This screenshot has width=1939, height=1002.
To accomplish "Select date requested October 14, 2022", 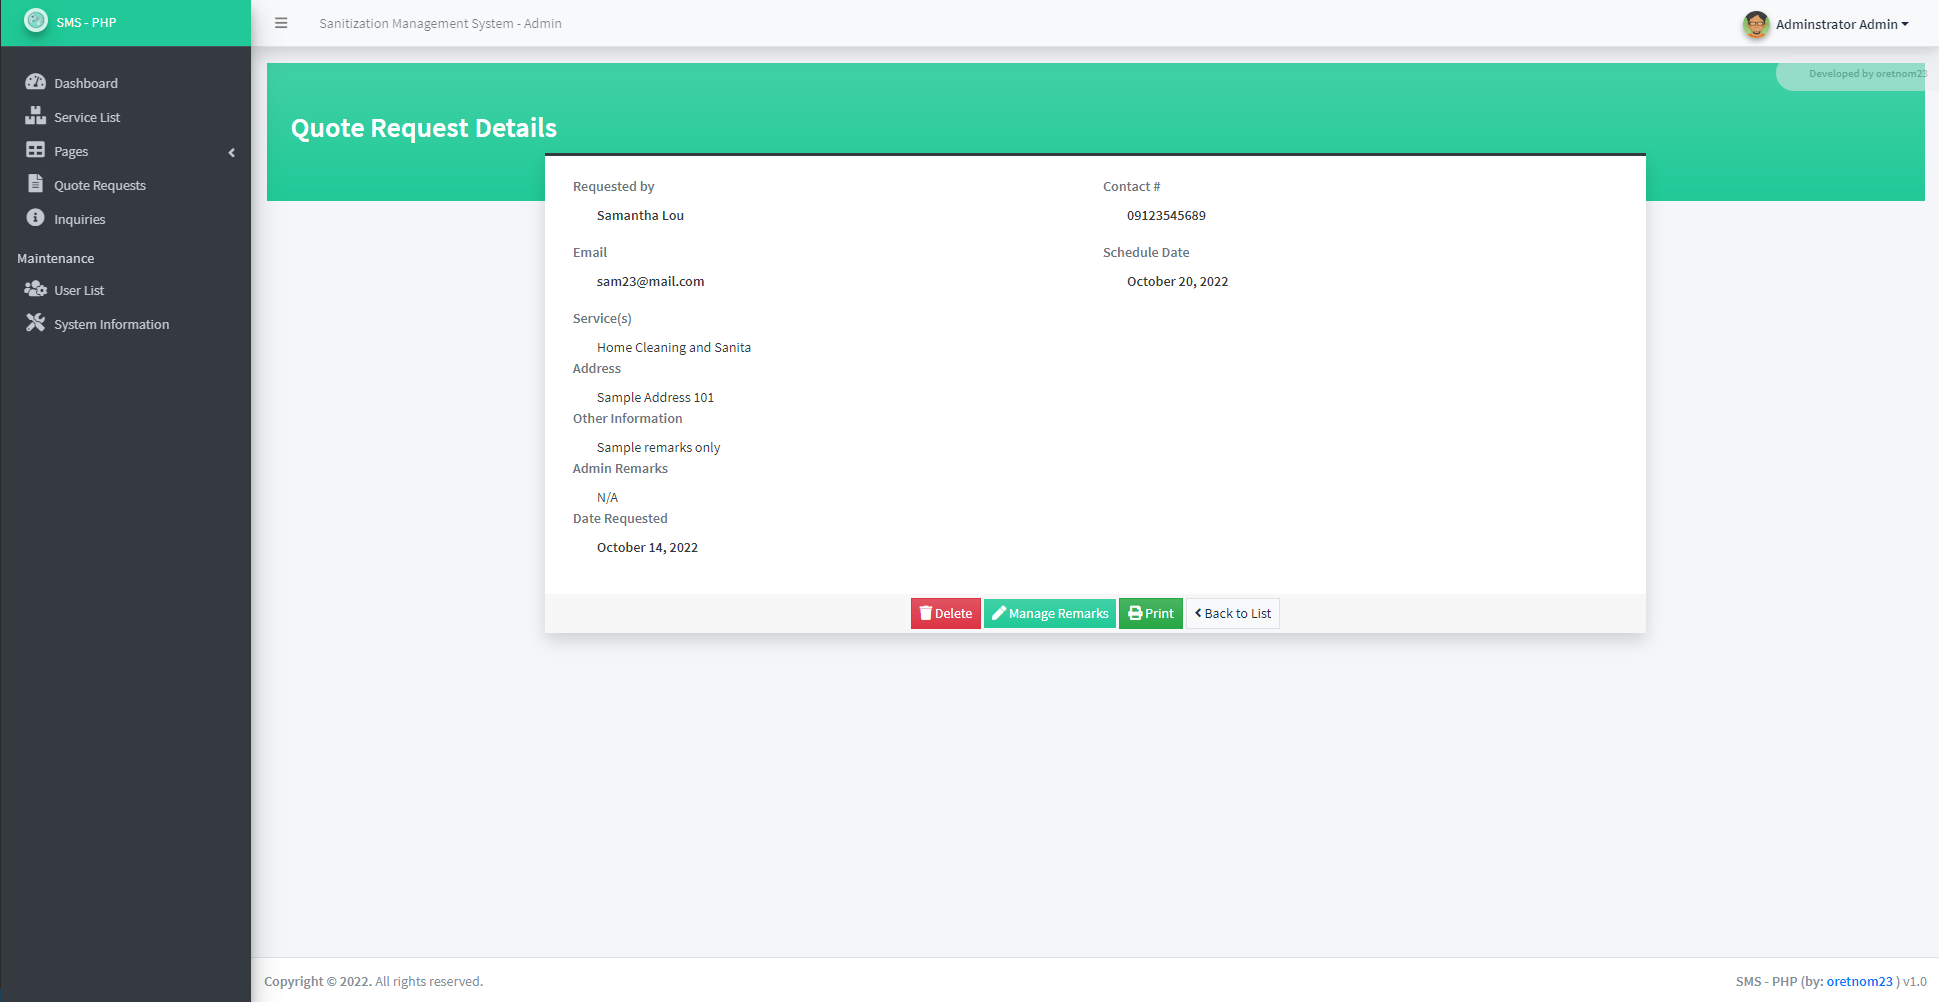I will (647, 547).
